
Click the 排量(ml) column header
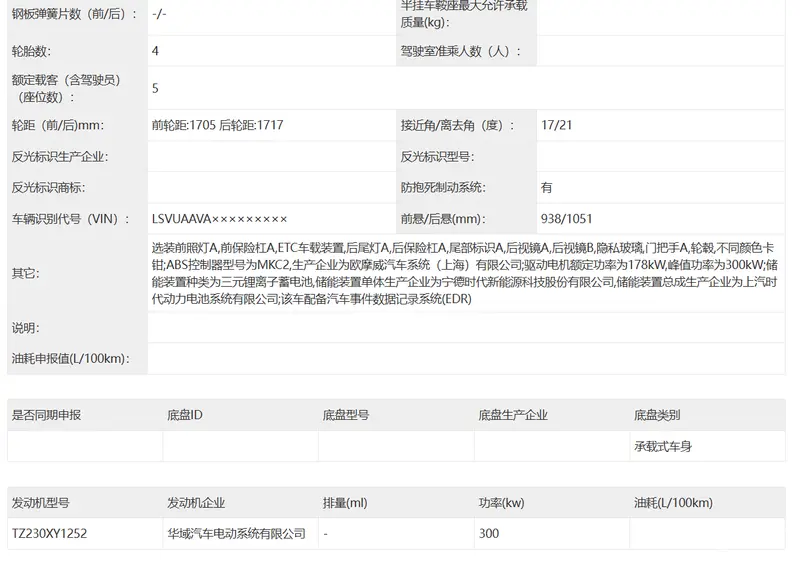[346, 503]
